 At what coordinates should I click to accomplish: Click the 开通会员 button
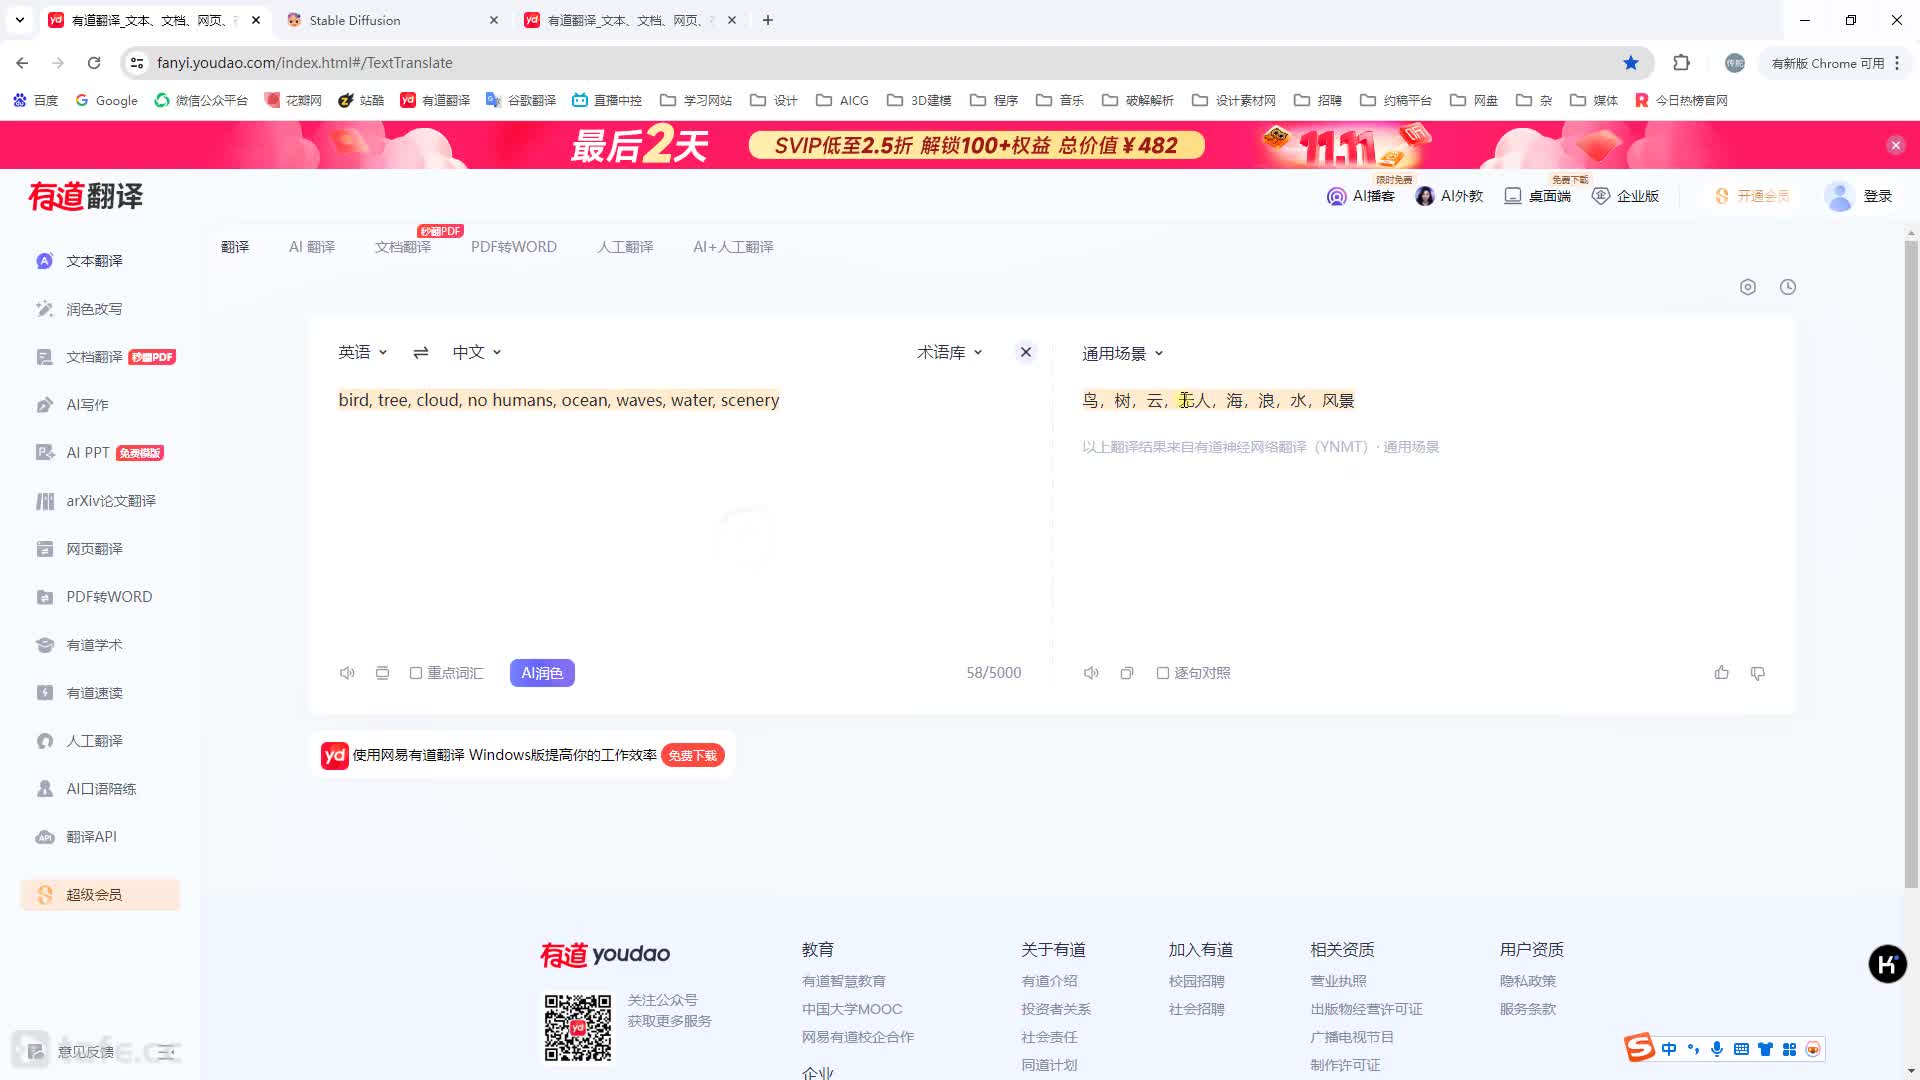(x=1753, y=196)
